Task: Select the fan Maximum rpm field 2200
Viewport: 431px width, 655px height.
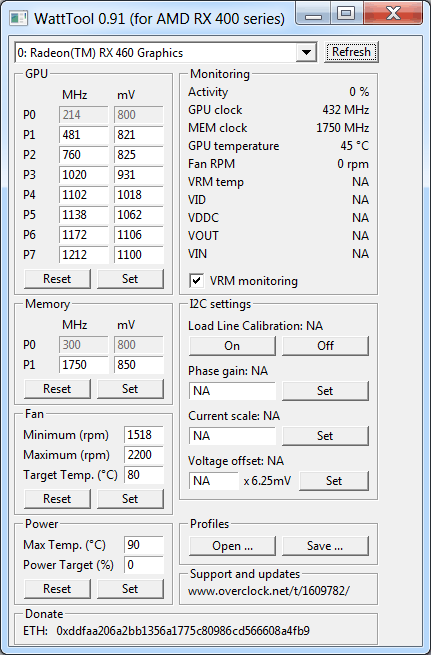Action: (144, 455)
